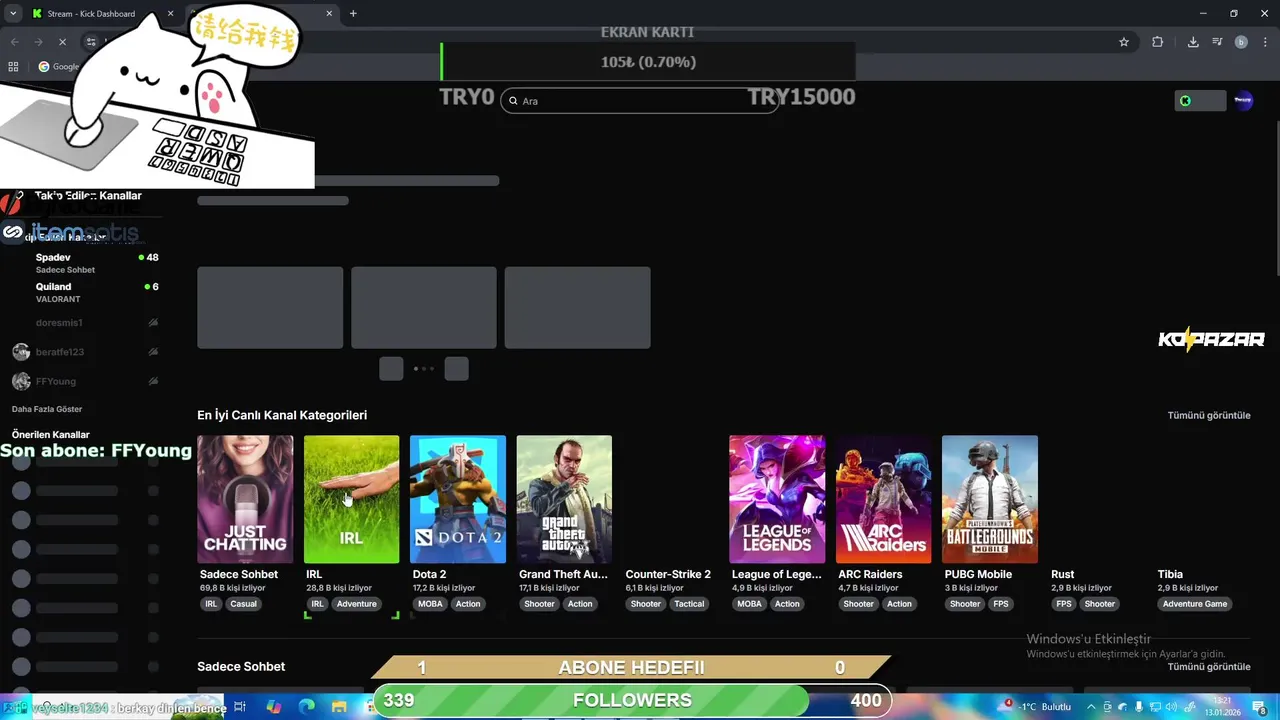Open Just Chatting category thumbnail
The height and width of the screenshot is (720, 1280).
[245, 499]
